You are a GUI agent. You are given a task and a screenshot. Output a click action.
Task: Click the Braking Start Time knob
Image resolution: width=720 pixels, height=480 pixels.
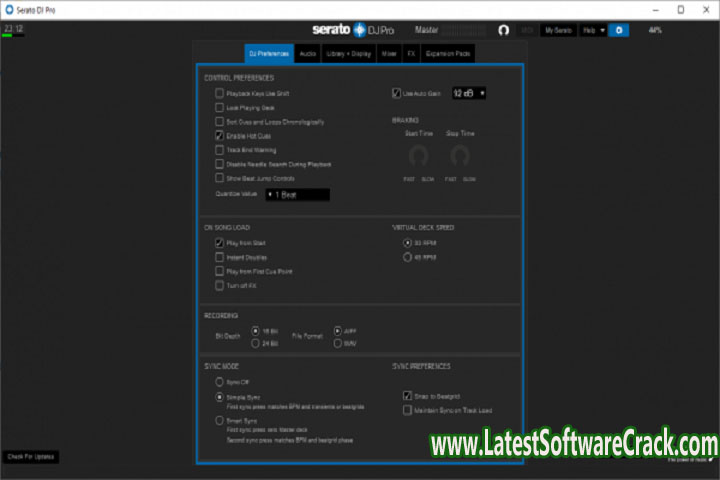coord(418,156)
